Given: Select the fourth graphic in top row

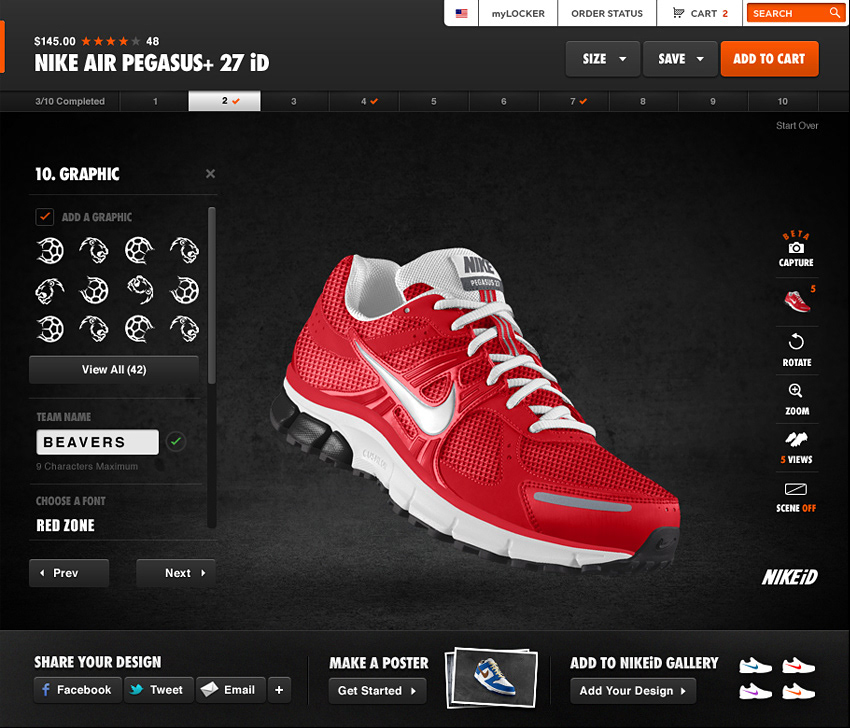Looking at the screenshot, I should pyautogui.click(x=184, y=250).
